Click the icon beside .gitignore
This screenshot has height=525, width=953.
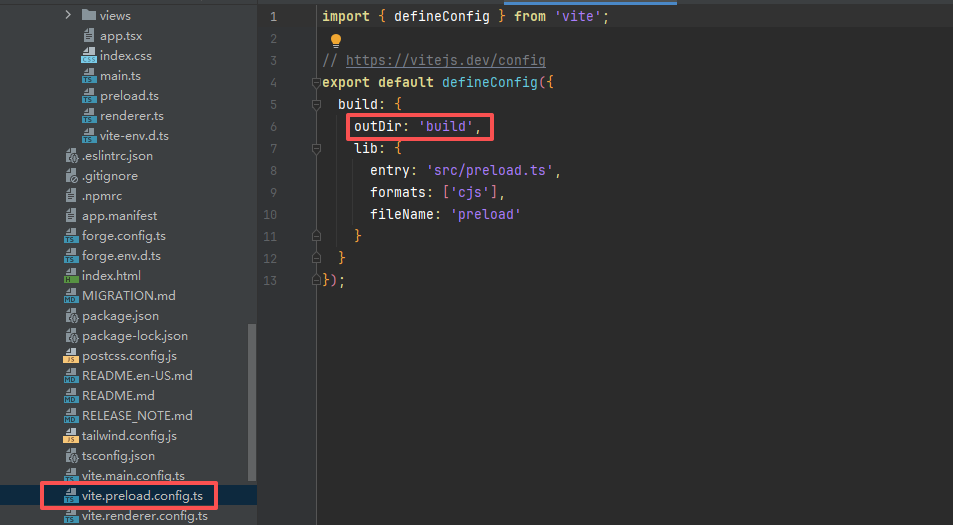point(71,176)
